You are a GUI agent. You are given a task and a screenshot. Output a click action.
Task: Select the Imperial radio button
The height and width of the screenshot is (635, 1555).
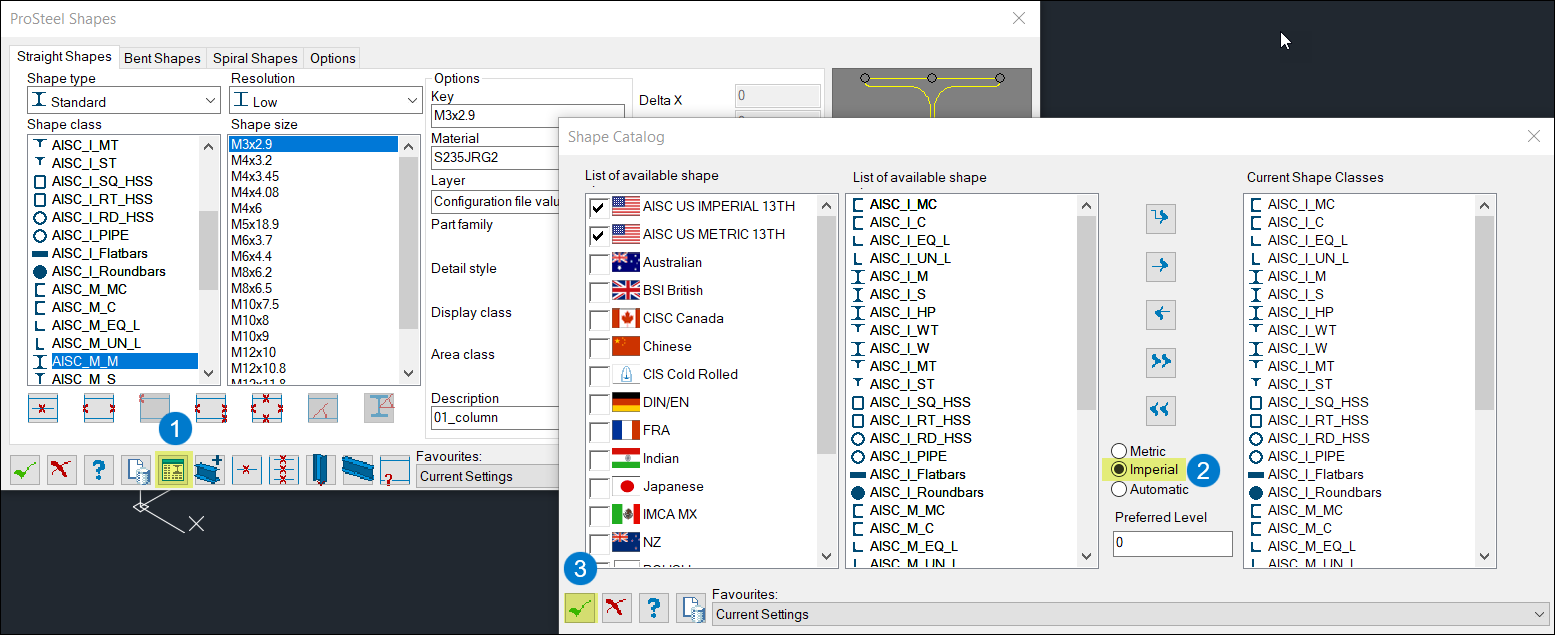pyautogui.click(x=1119, y=470)
